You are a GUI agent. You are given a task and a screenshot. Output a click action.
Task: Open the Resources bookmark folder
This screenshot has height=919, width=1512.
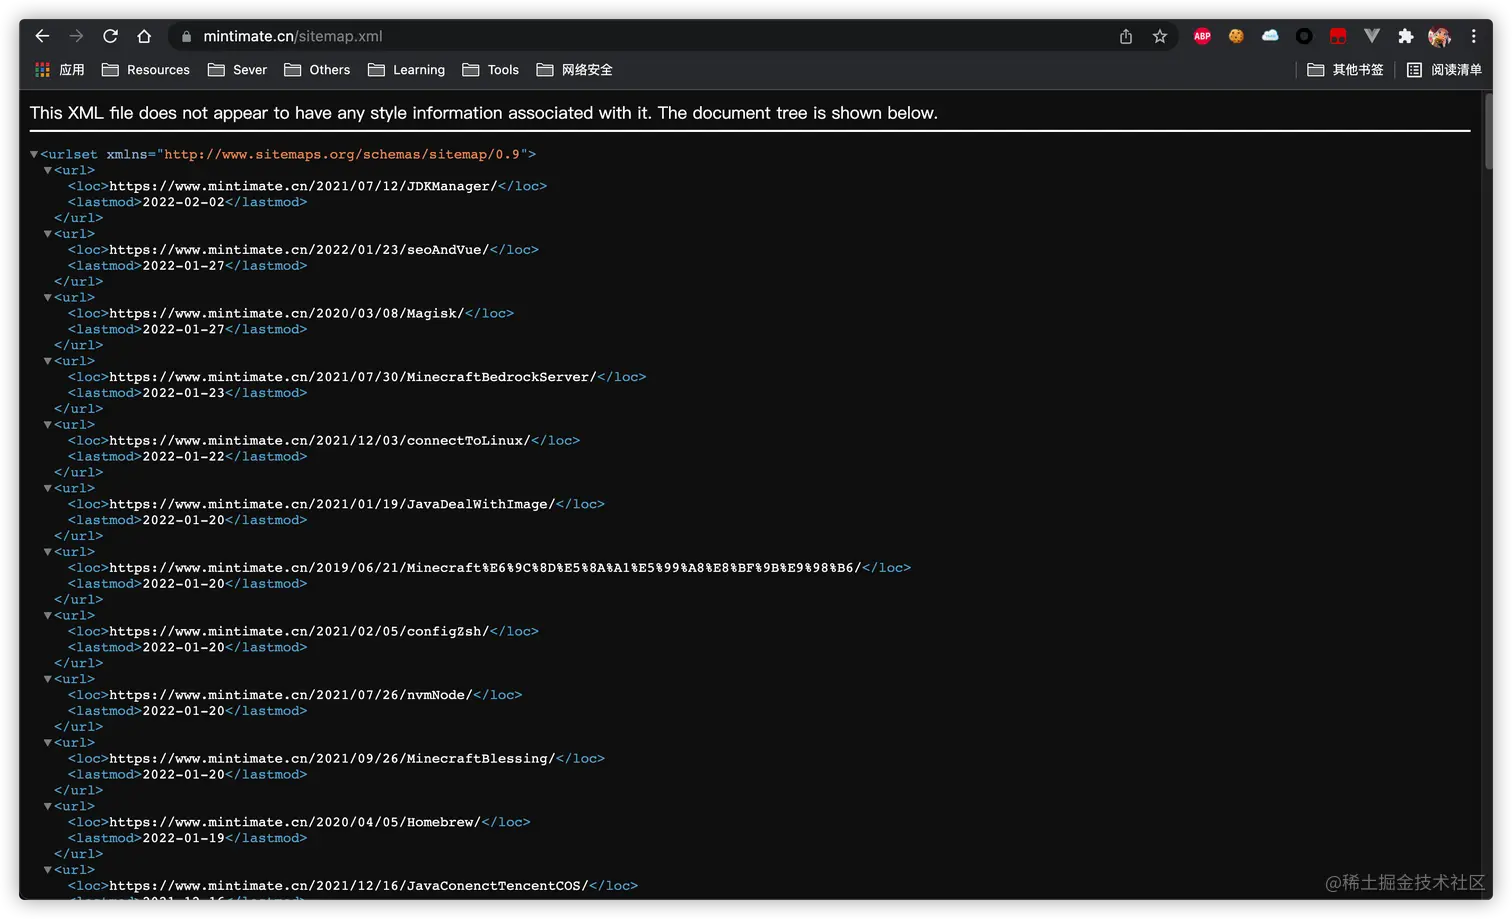(146, 70)
